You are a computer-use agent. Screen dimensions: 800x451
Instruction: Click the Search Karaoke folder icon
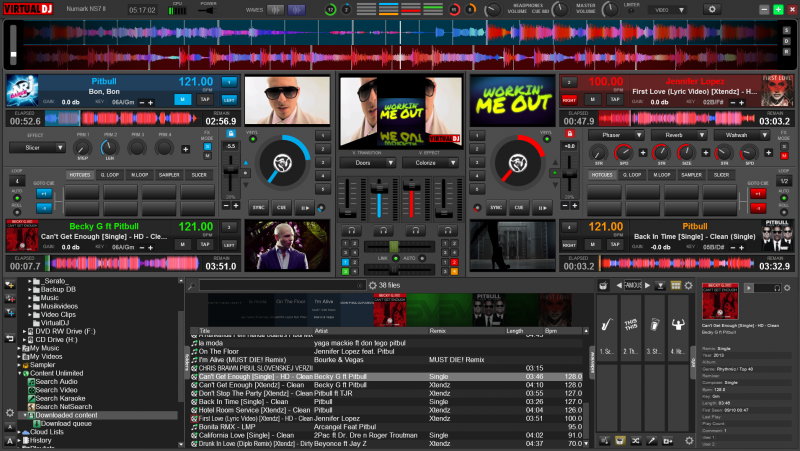coord(31,399)
